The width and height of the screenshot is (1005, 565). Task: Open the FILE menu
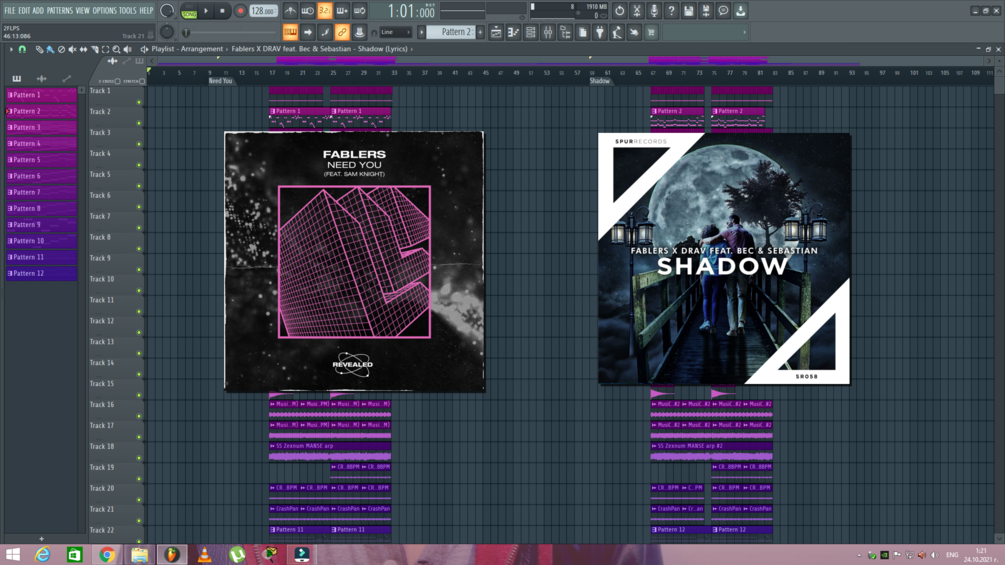point(10,11)
